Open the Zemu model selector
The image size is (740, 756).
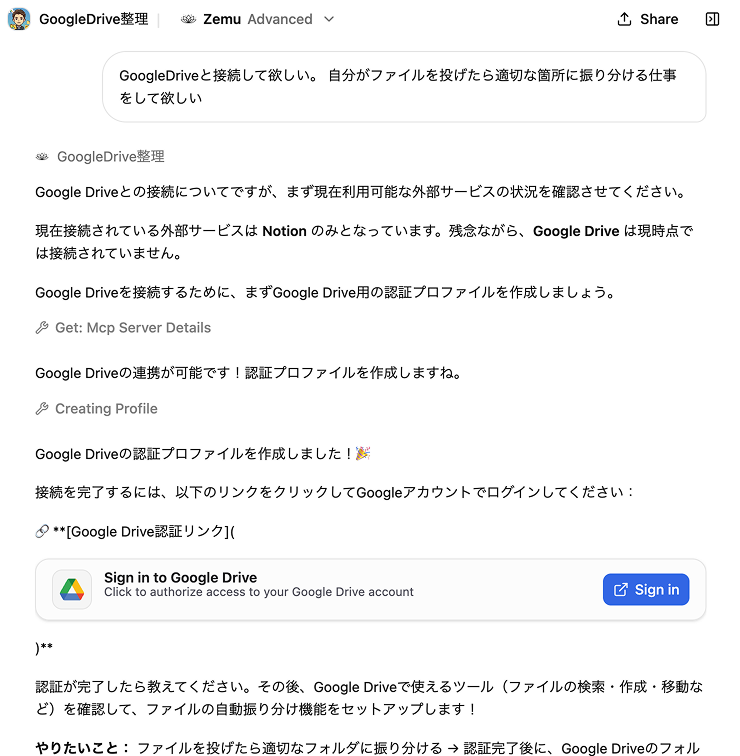(257, 19)
